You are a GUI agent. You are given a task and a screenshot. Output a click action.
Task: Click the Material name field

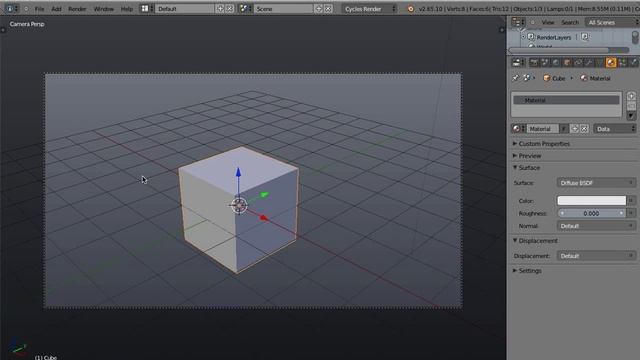(542, 129)
